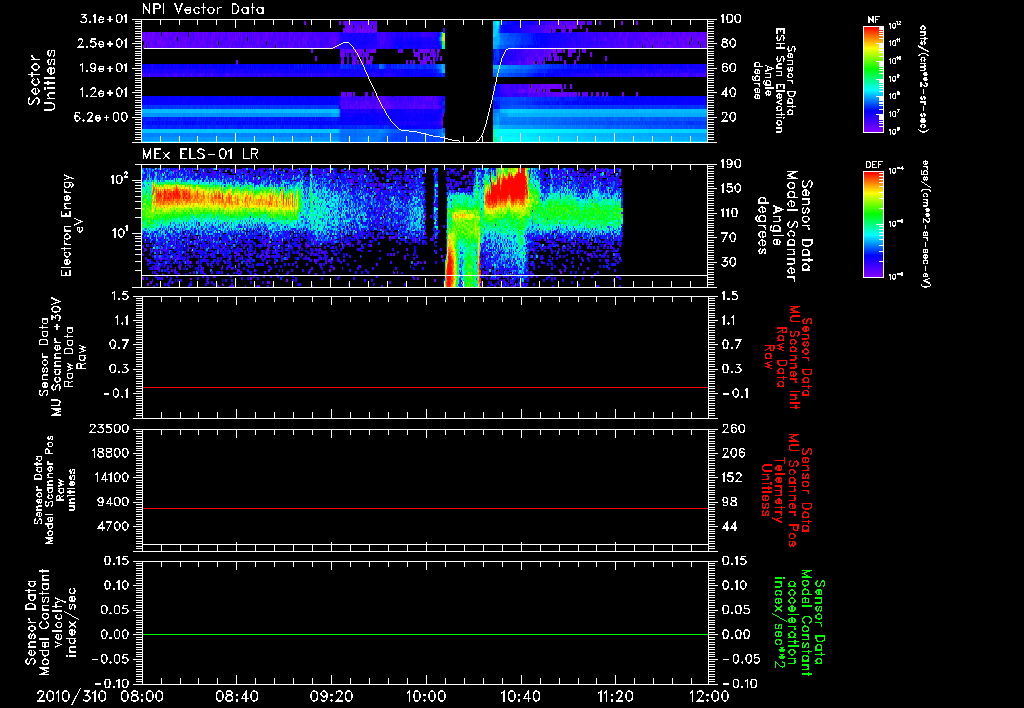Click the green velocity trace line
Image resolution: width=1024 pixels, height=708 pixels.
point(425,634)
